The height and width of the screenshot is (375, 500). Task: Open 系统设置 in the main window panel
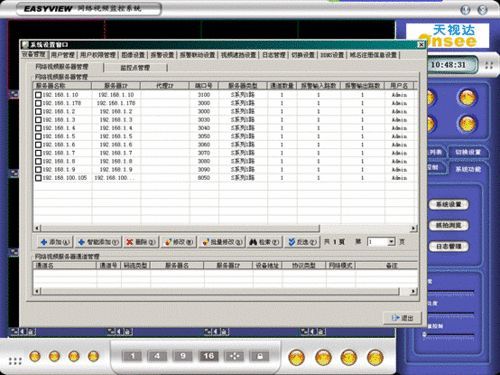[448, 204]
